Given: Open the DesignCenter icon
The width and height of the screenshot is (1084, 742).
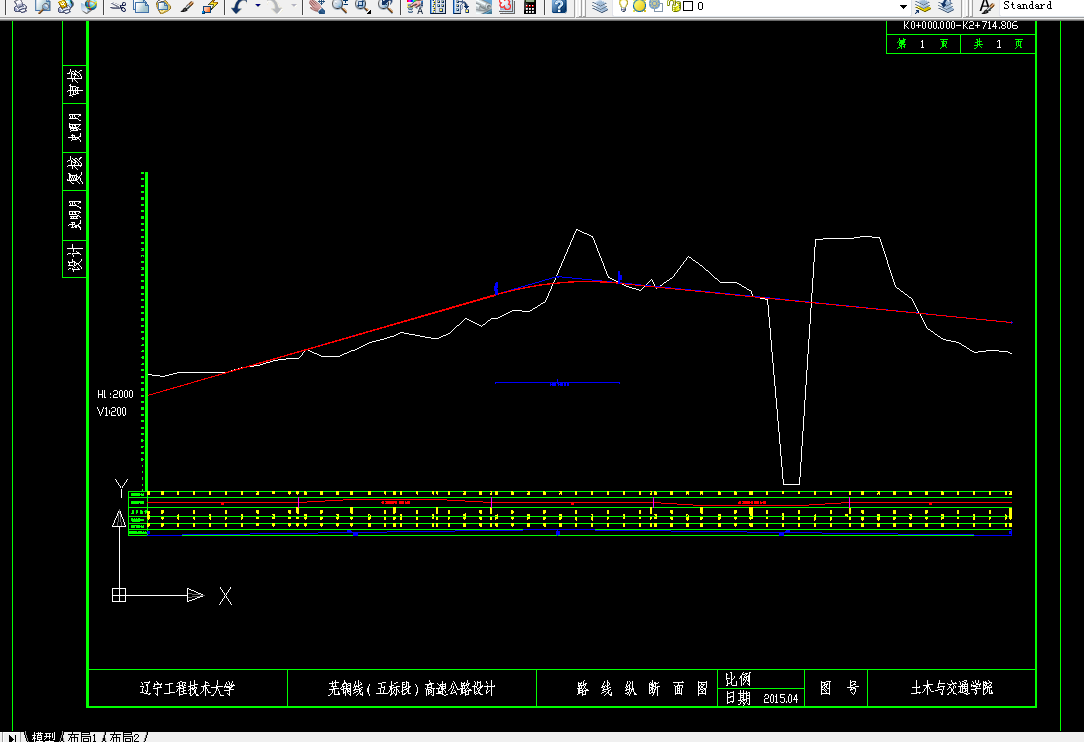Looking at the screenshot, I should point(438,6).
